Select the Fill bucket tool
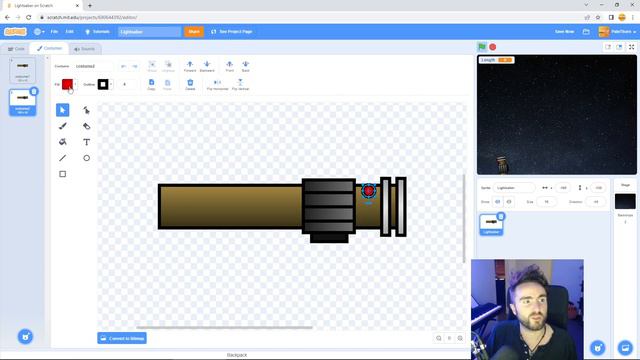Screen dimensions: 640x360 tap(62, 142)
